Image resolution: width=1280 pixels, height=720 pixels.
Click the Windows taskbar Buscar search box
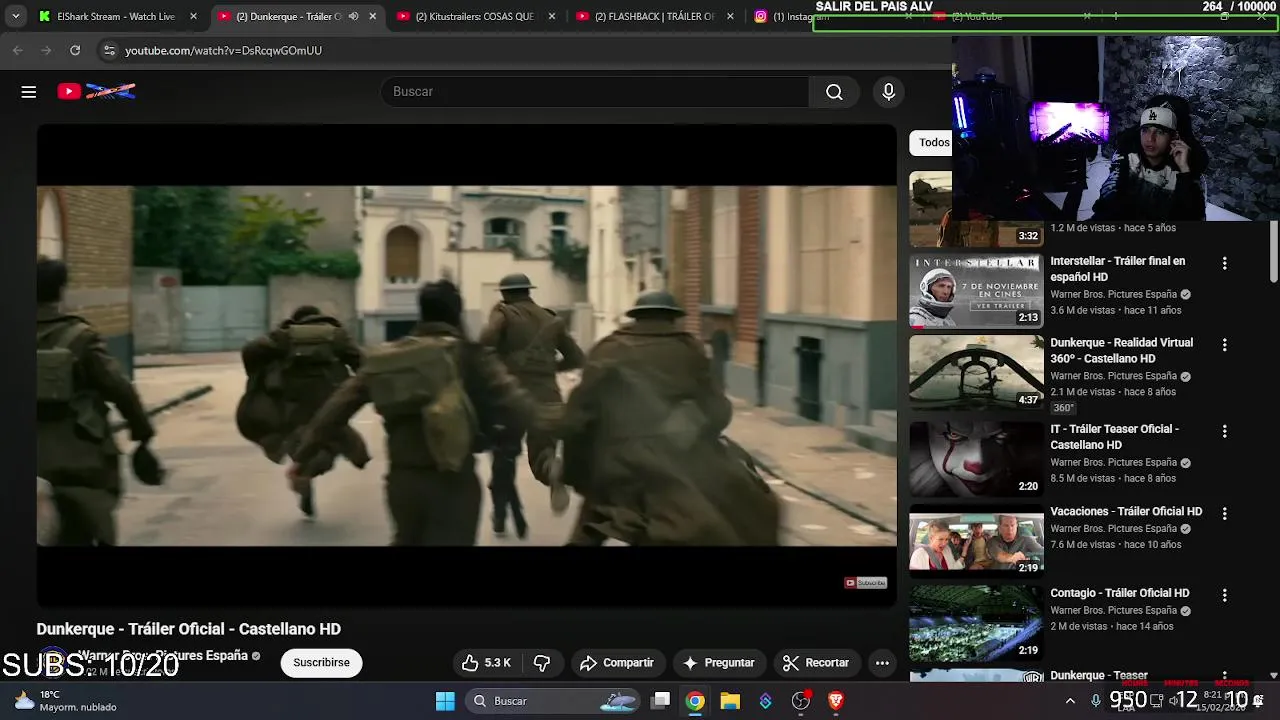[554, 701]
